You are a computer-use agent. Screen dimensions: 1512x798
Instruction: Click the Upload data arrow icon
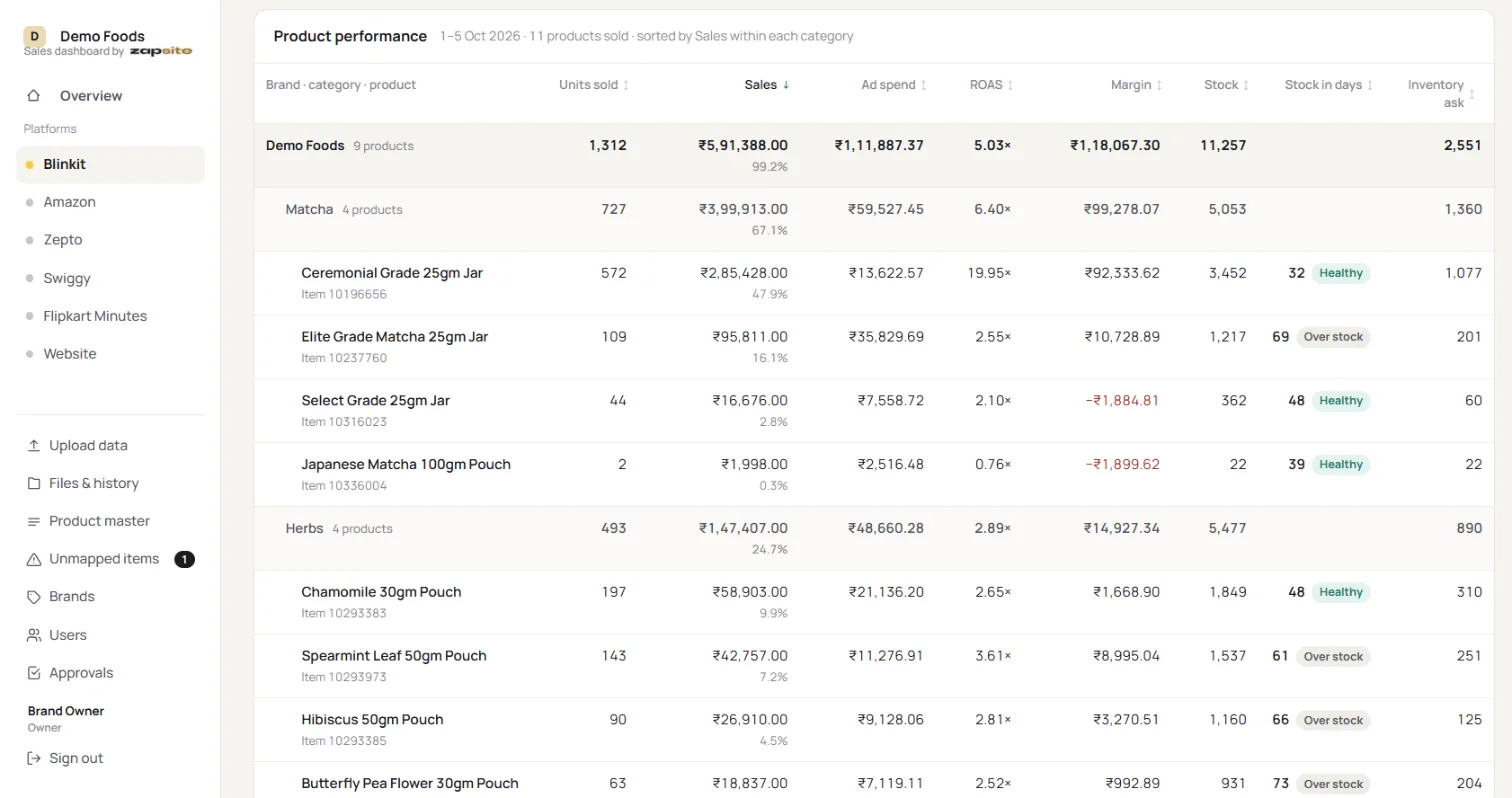click(34, 446)
